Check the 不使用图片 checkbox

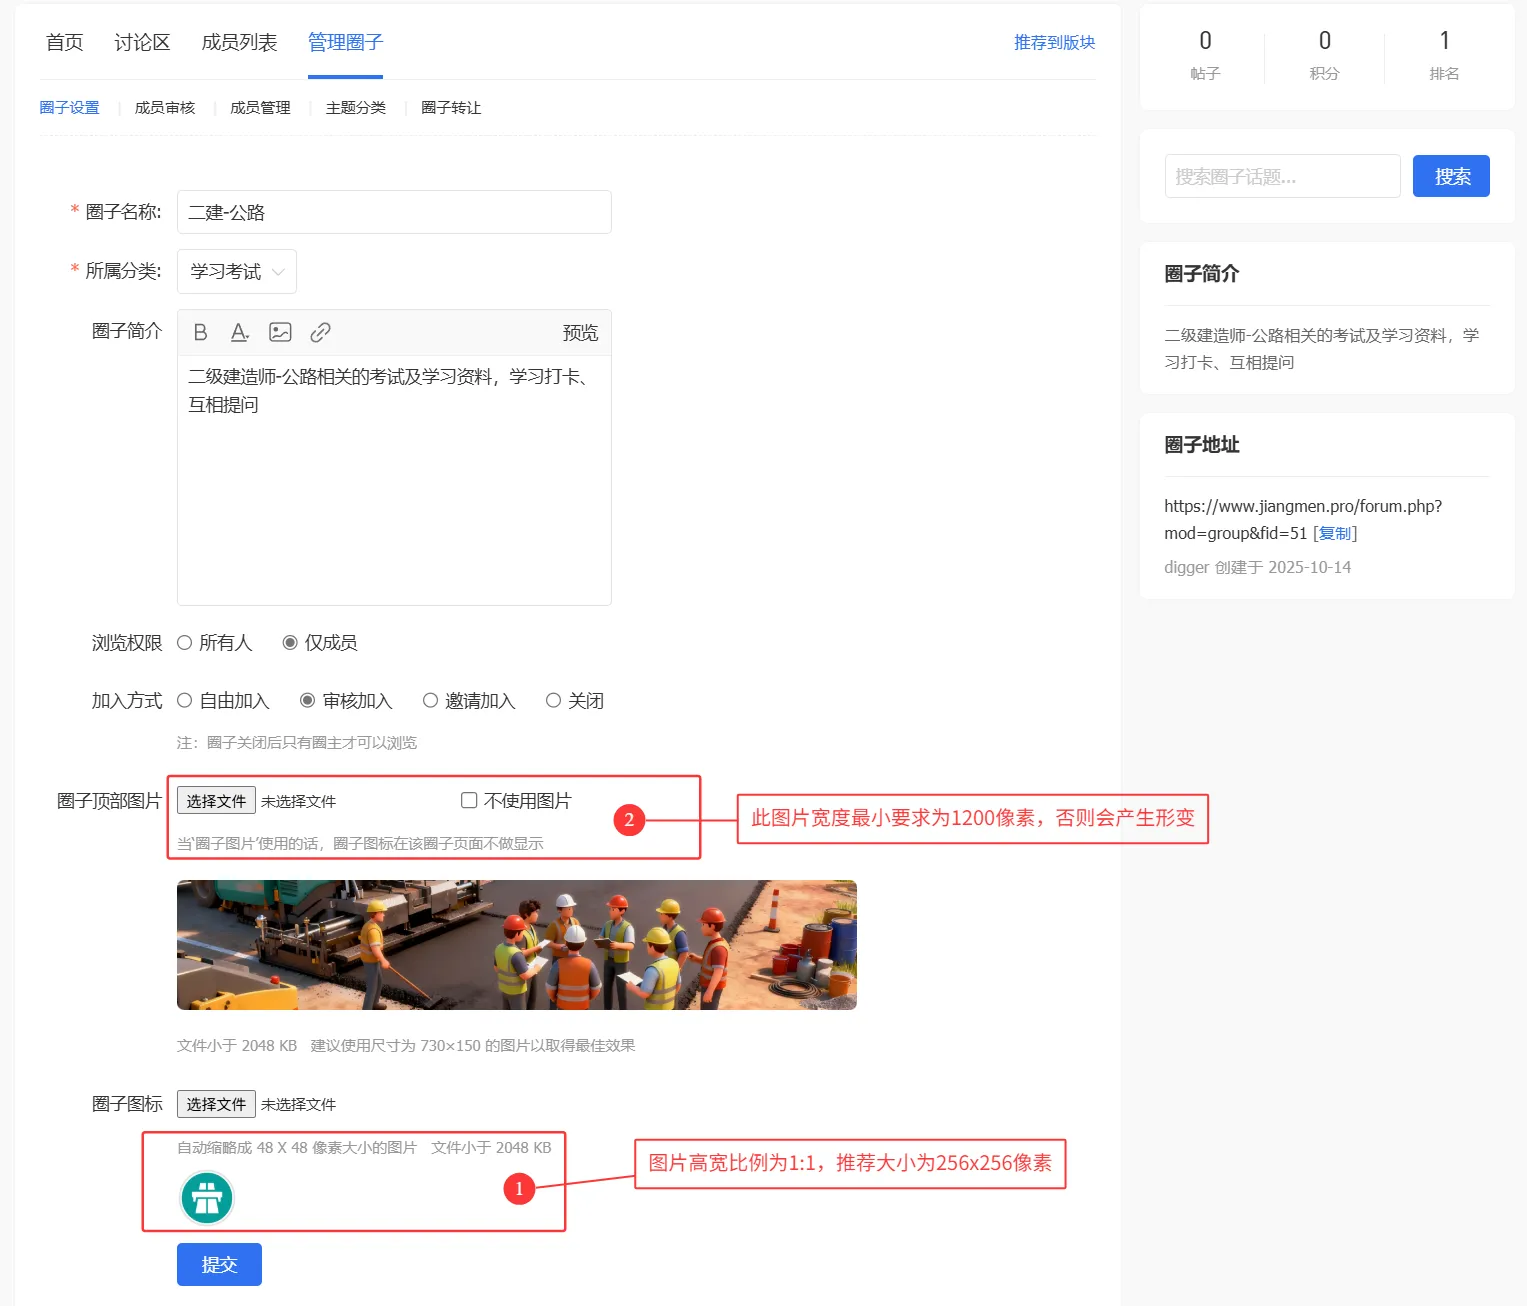469,800
